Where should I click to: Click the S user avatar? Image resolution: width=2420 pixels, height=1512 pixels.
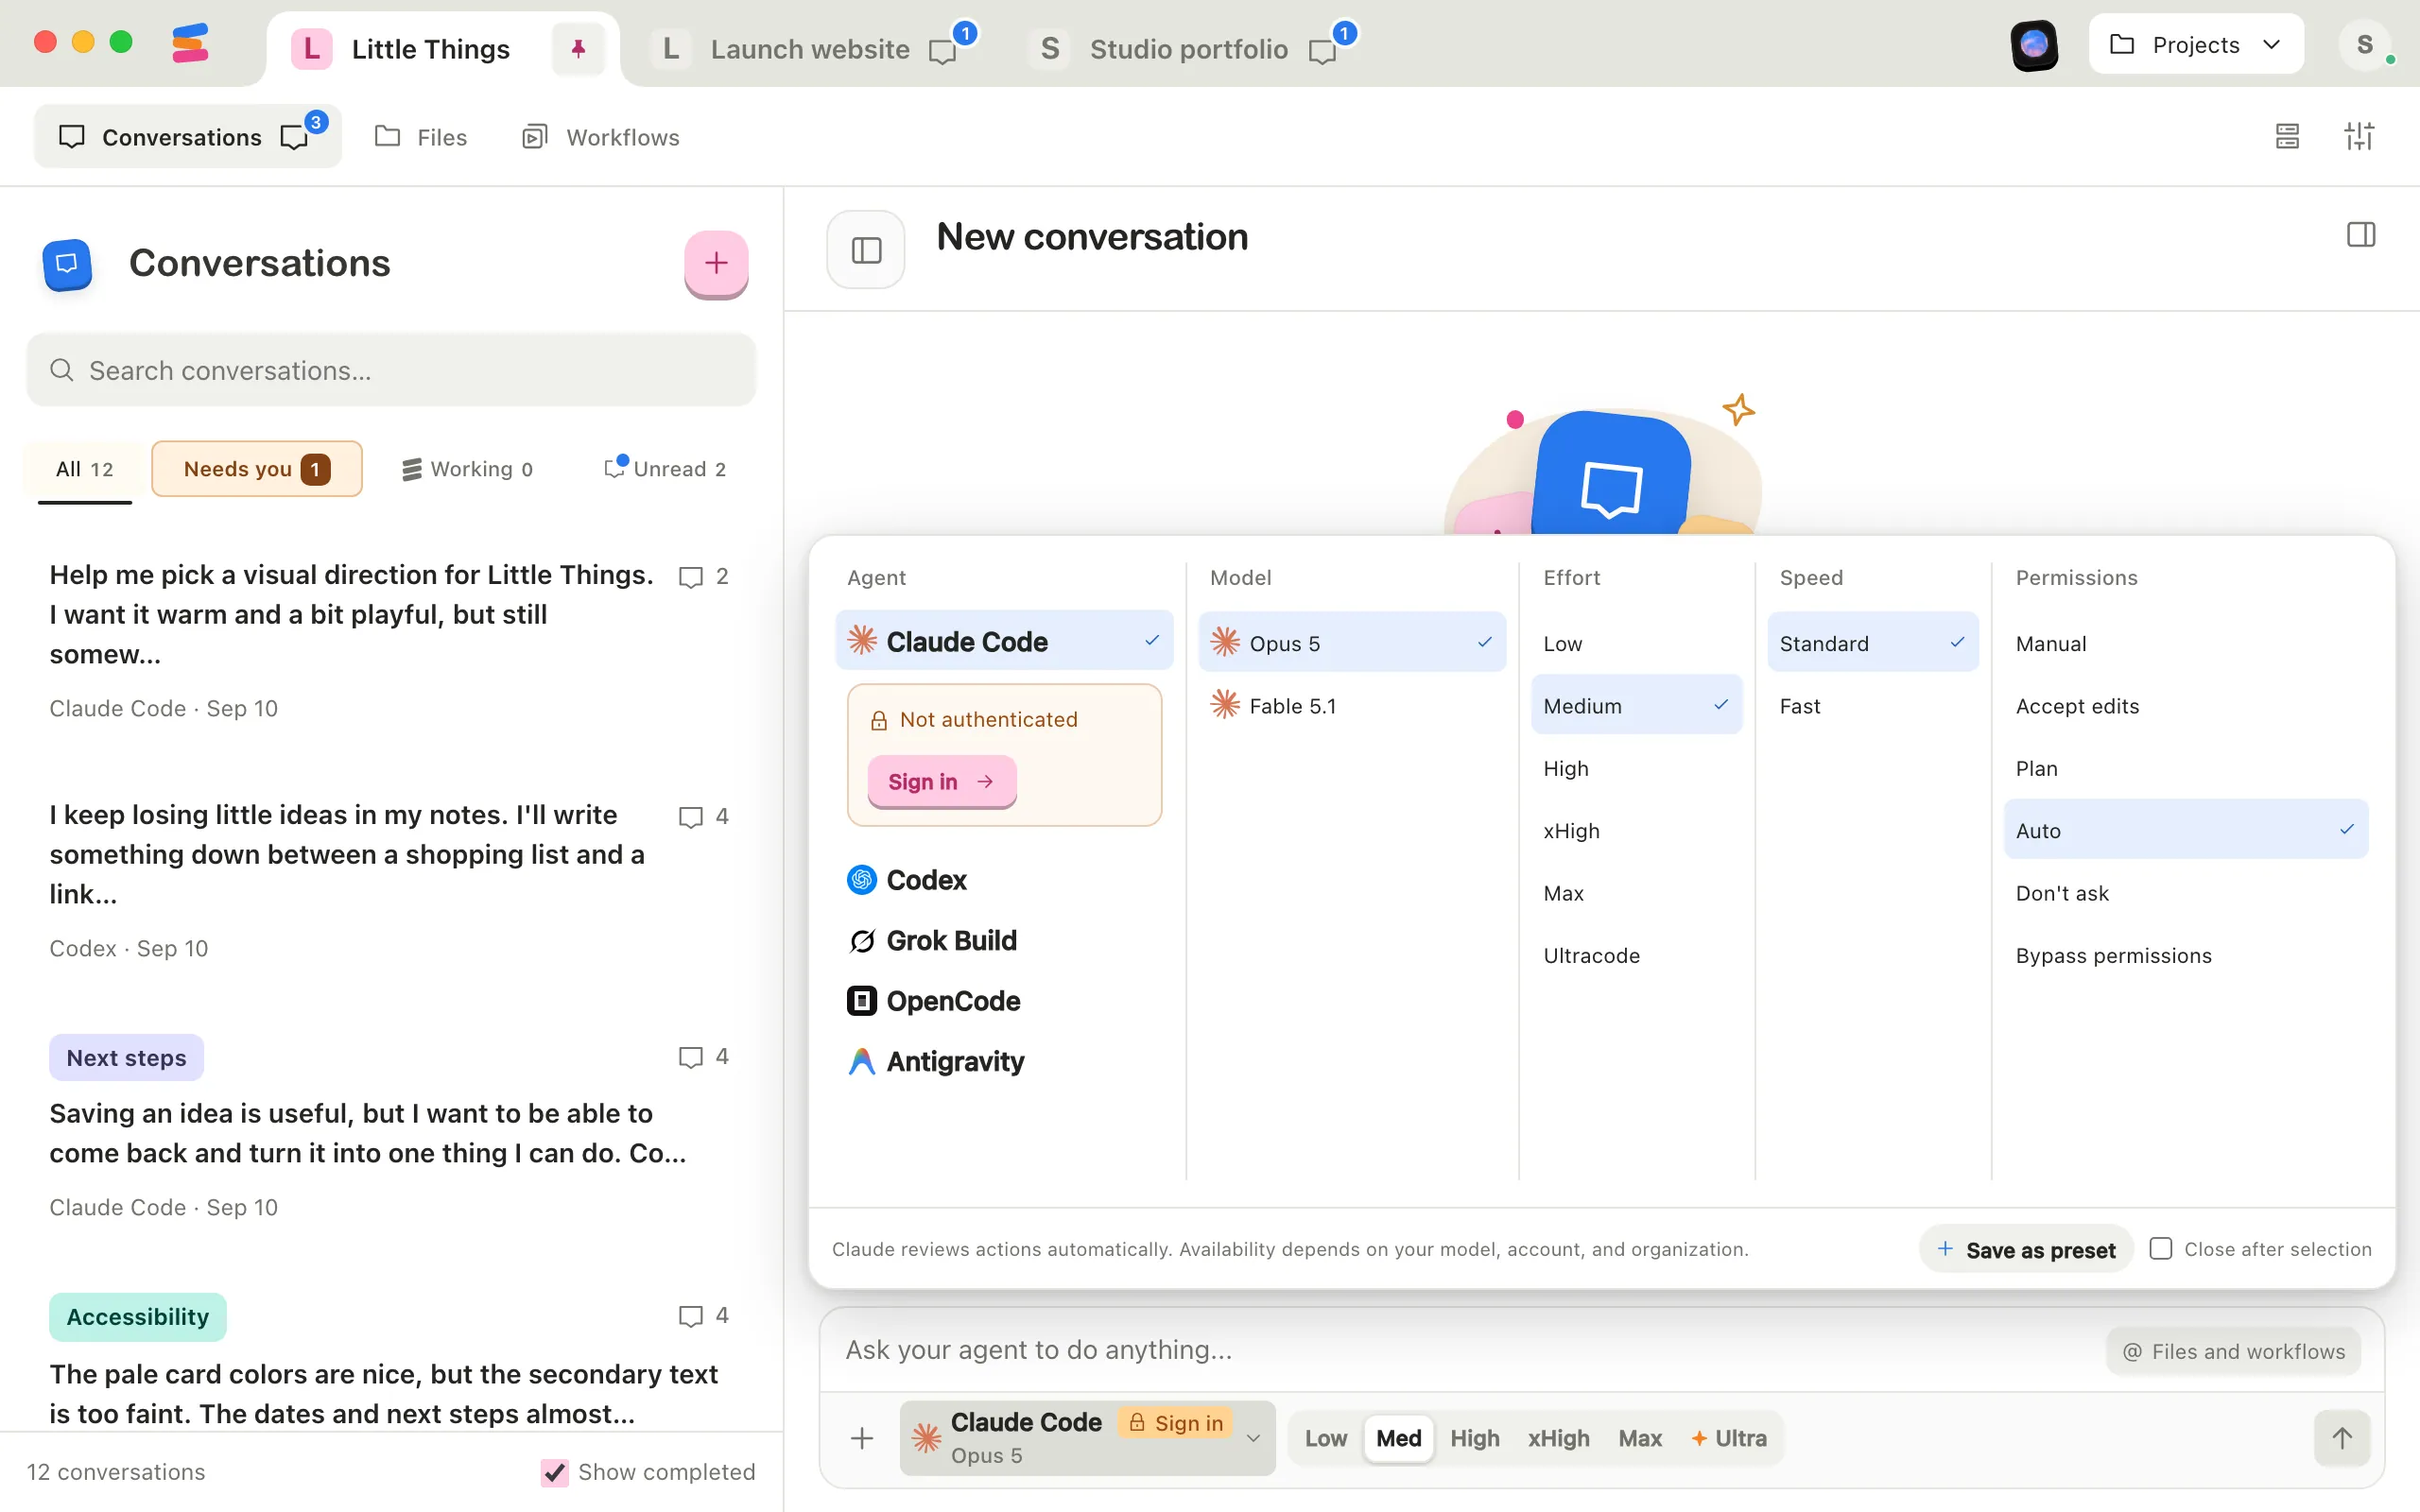(x=2364, y=45)
